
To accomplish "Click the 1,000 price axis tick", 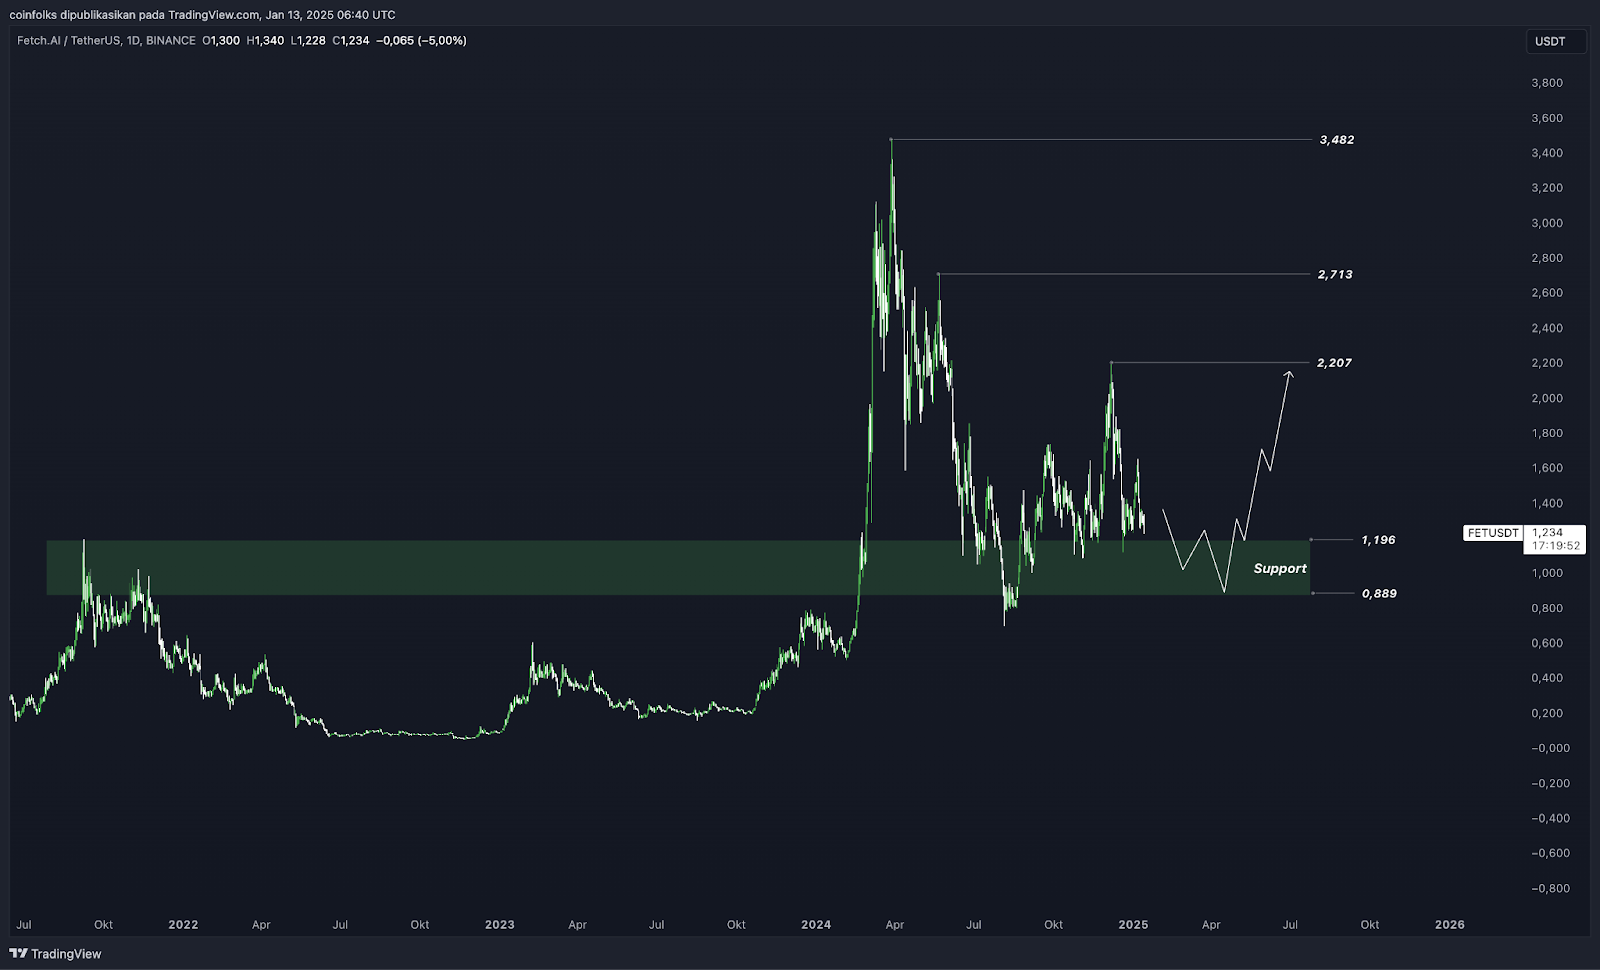I will click(x=1547, y=573).
